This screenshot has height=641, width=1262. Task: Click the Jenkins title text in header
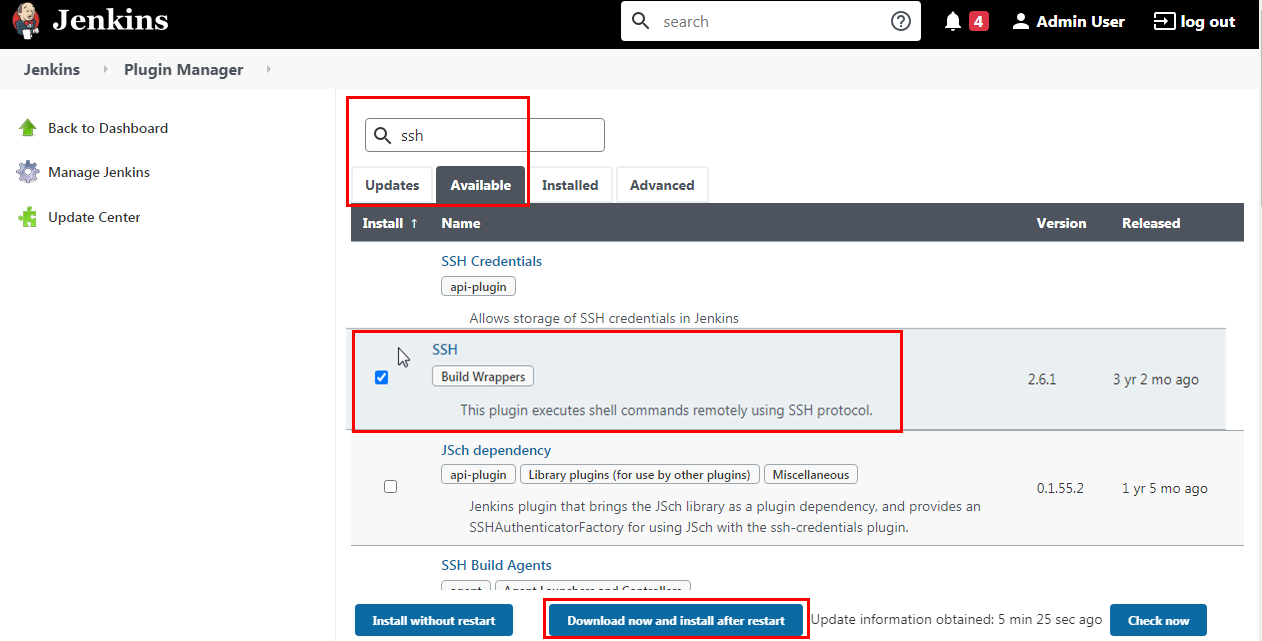(x=110, y=20)
